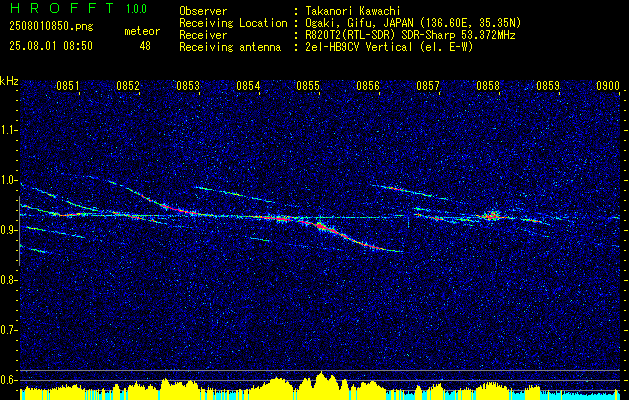Click the 0858 time marker
Image resolution: width=629 pixels, height=400 pixels.
(488, 86)
